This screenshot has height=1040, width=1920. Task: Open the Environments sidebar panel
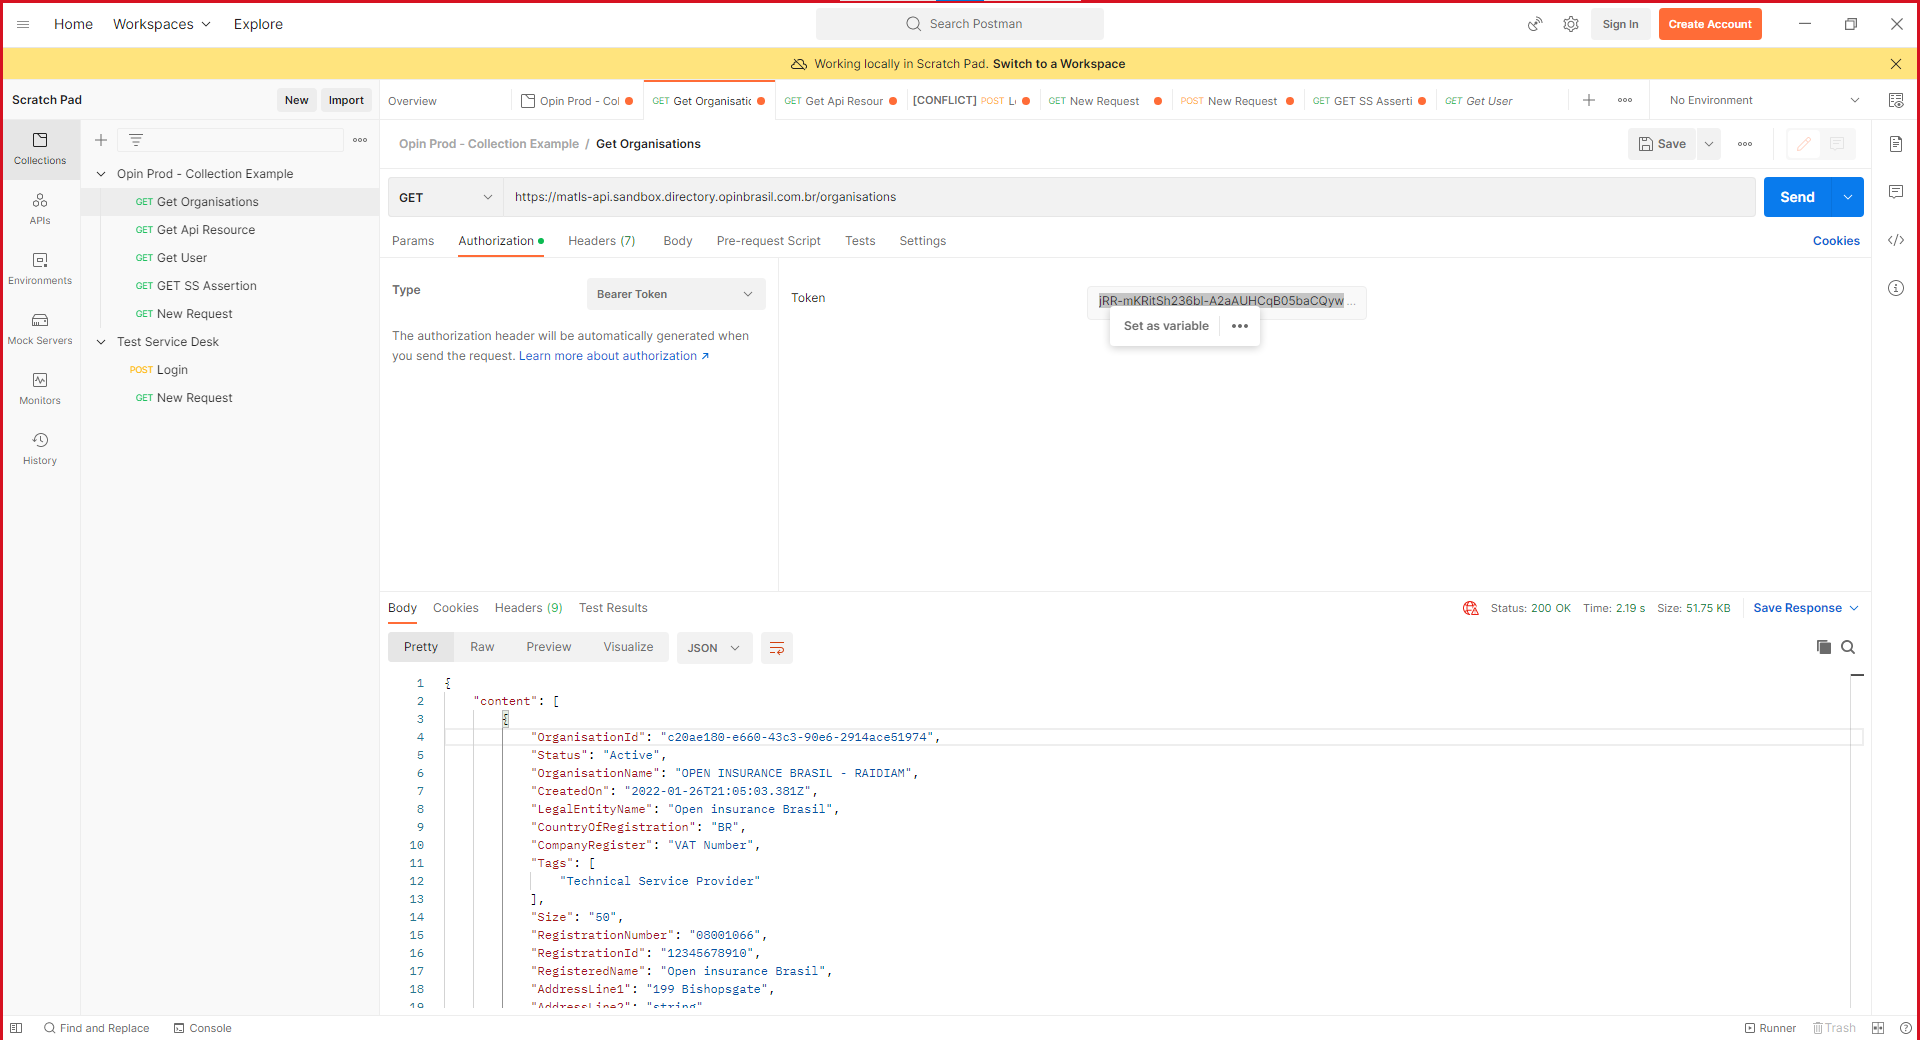click(40, 269)
